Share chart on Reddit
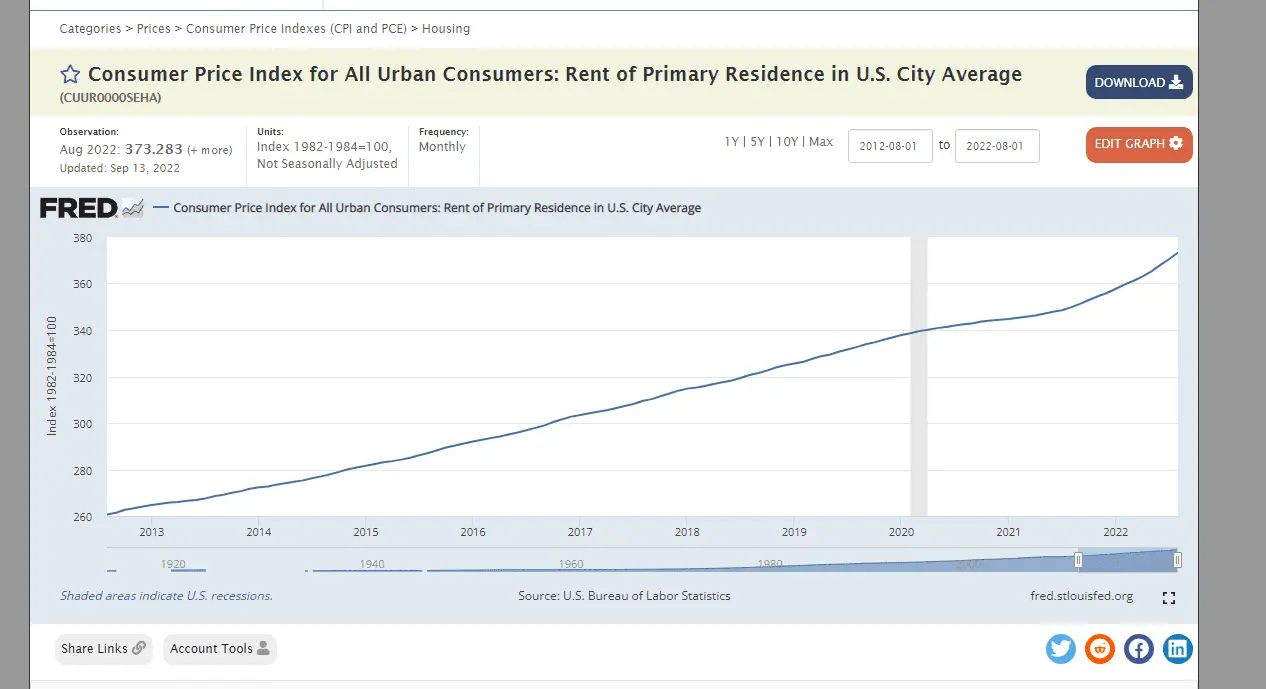Viewport: 1266px width, 689px height. click(1100, 649)
